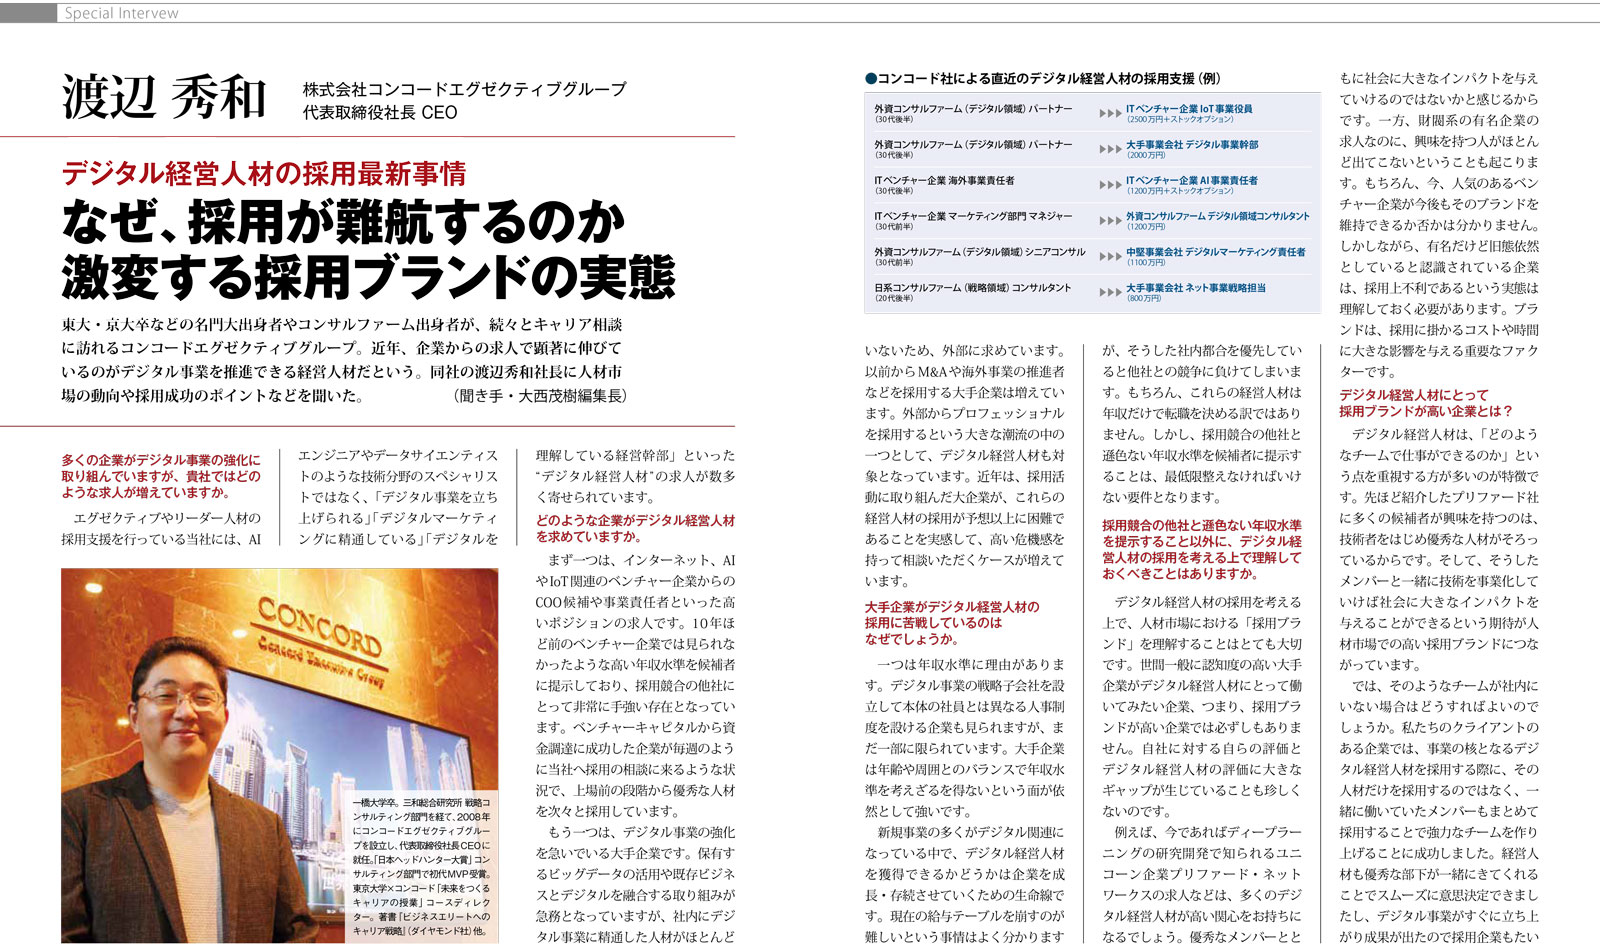This screenshot has width=1600, height=948.
Task: Click the "Special Interview" page header label
Action: point(121,13)
